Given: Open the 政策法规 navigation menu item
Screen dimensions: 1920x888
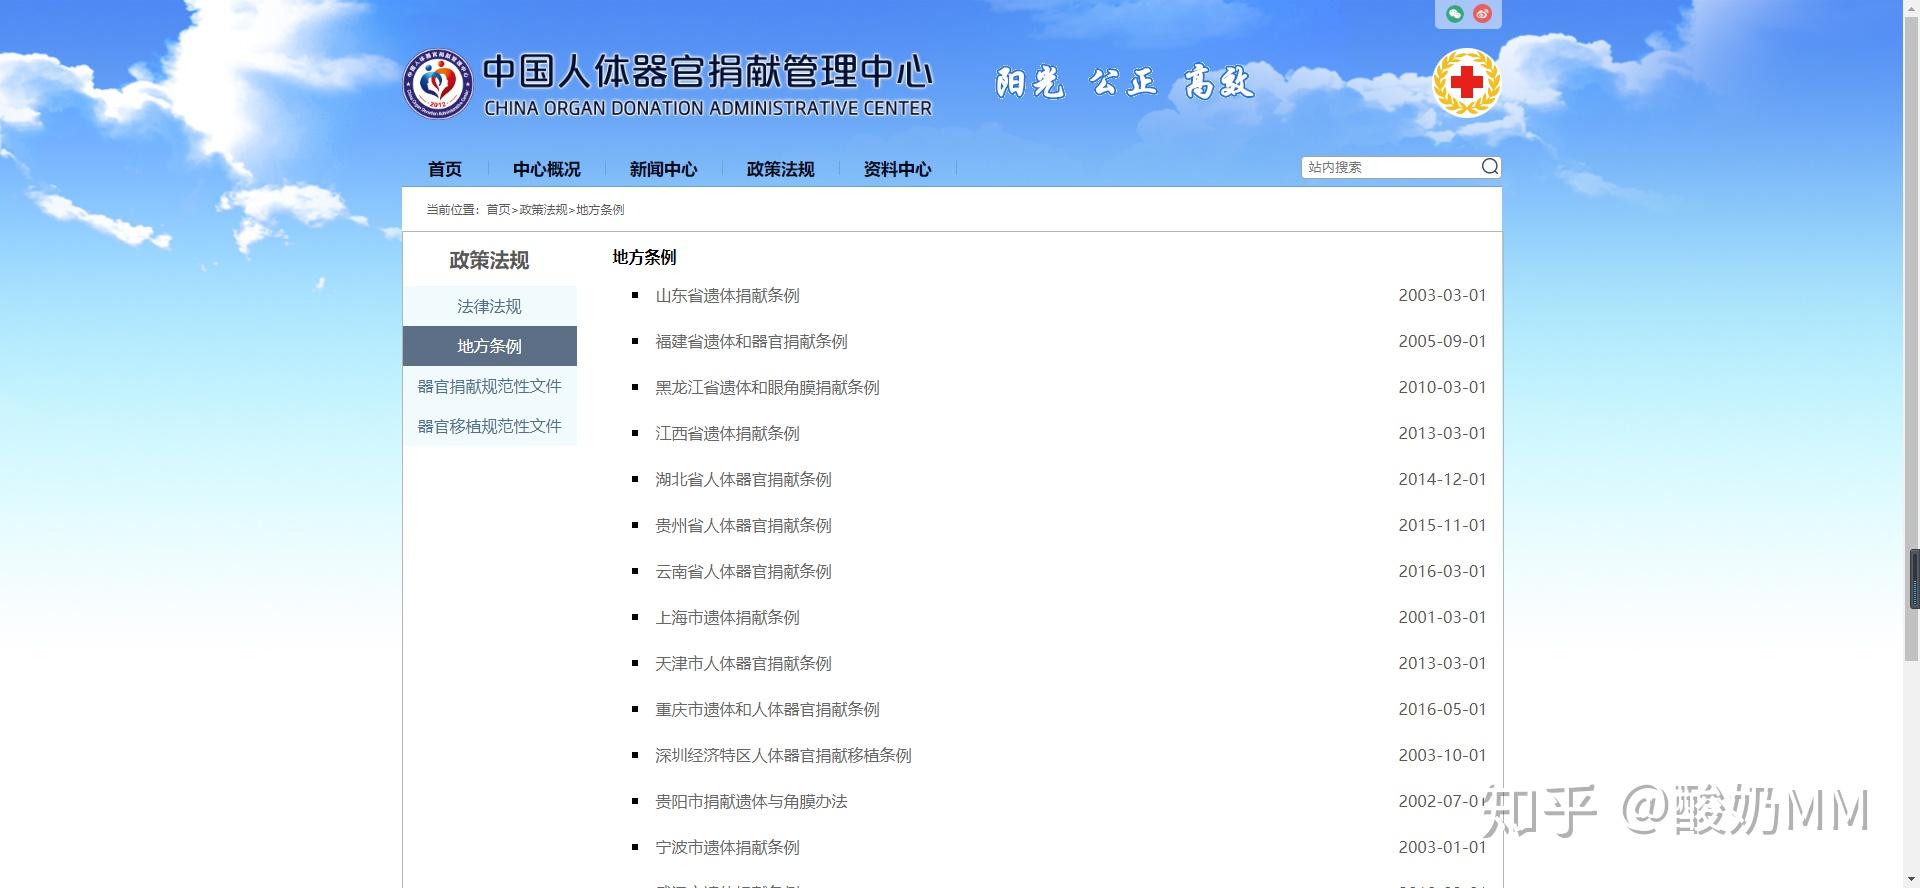Looking at the screenshot, I should click(x=781, y=169).
